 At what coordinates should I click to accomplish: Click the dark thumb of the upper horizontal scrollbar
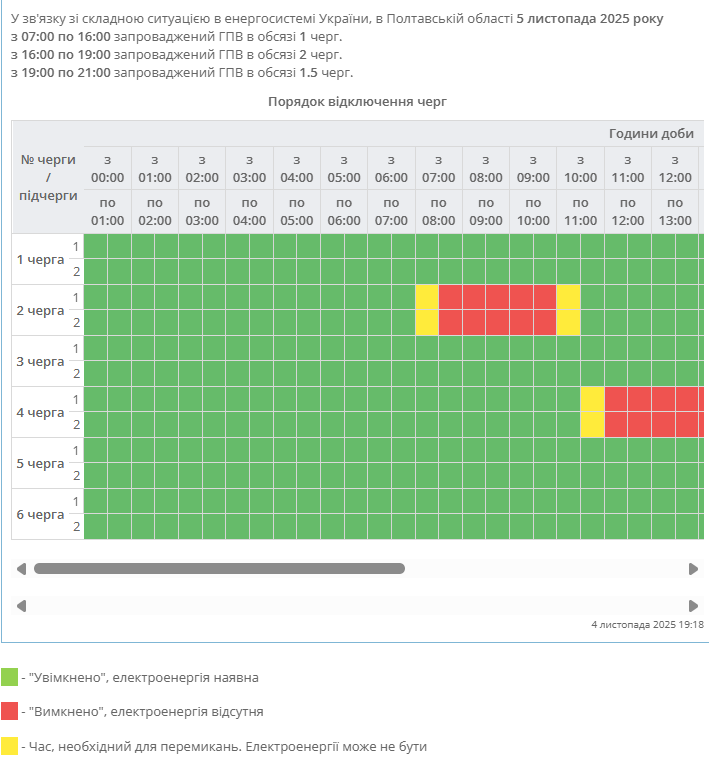tap(219, 569)
